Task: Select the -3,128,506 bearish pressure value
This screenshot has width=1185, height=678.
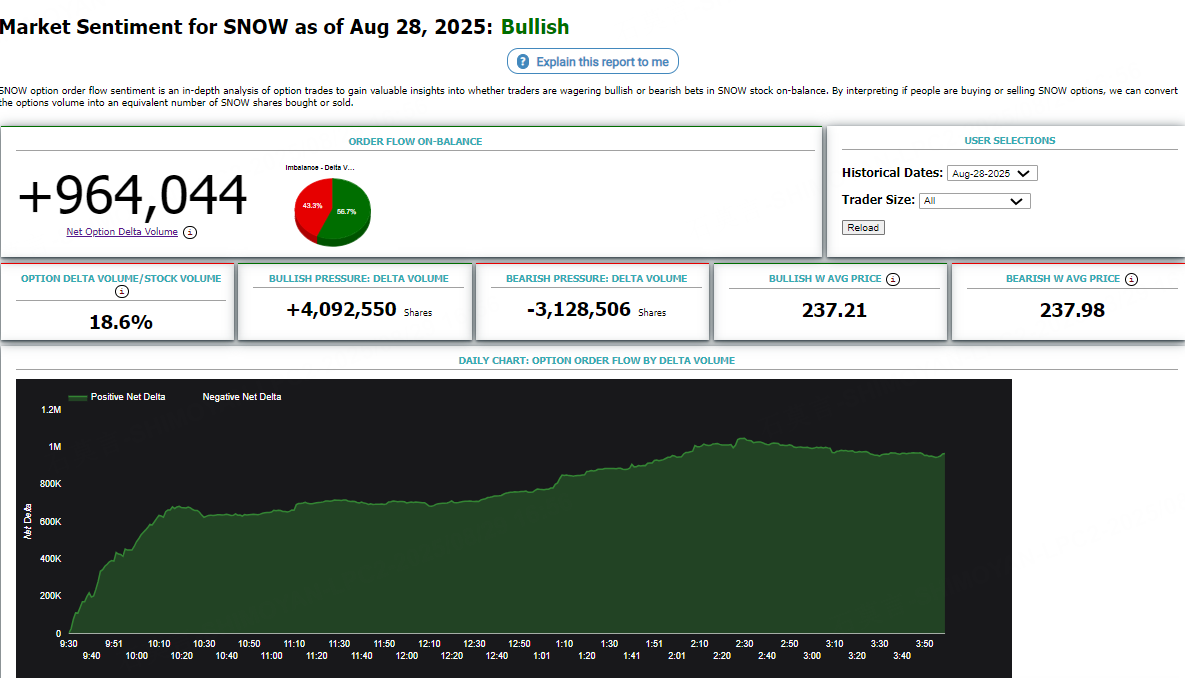Action: tap(579, 310)
